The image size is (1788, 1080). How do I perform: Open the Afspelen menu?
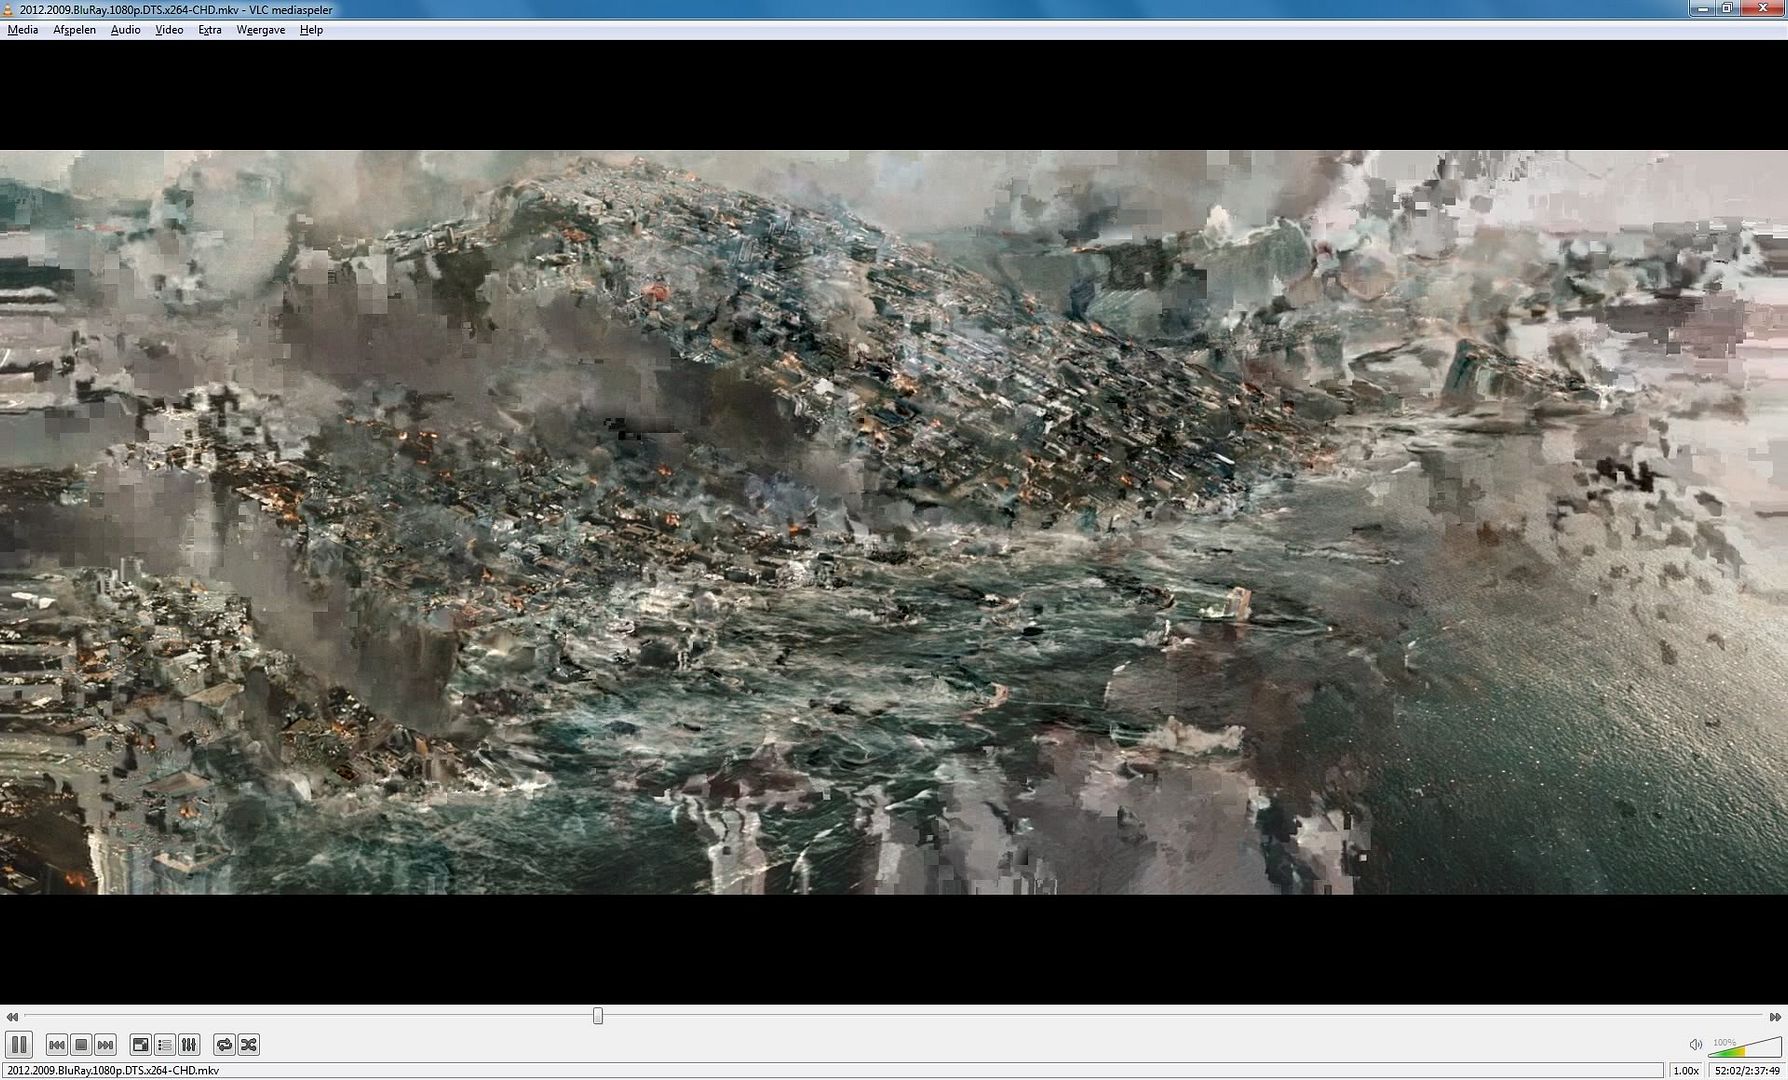[74, 30]
